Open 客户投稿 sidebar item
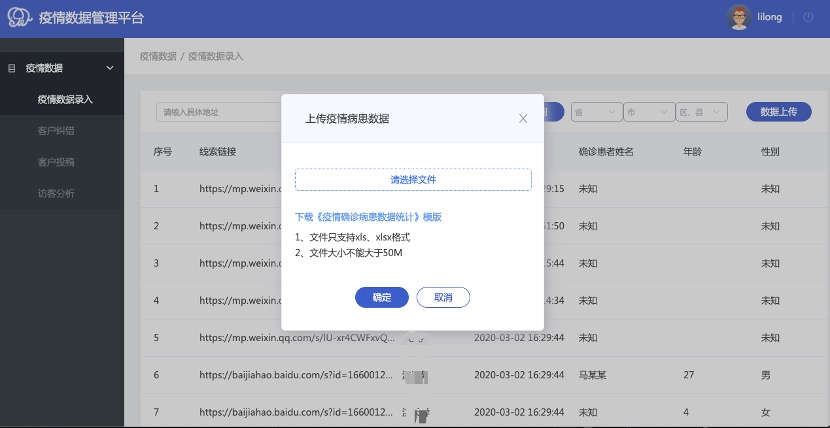The height and width of the screenshot is (428, 830). pyautogui.click(x=56, y=162)
